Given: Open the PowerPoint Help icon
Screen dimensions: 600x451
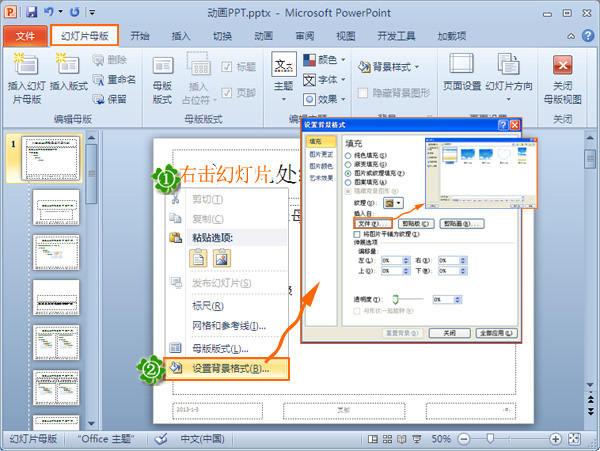Looking at the screenshot, I should 588,36.
